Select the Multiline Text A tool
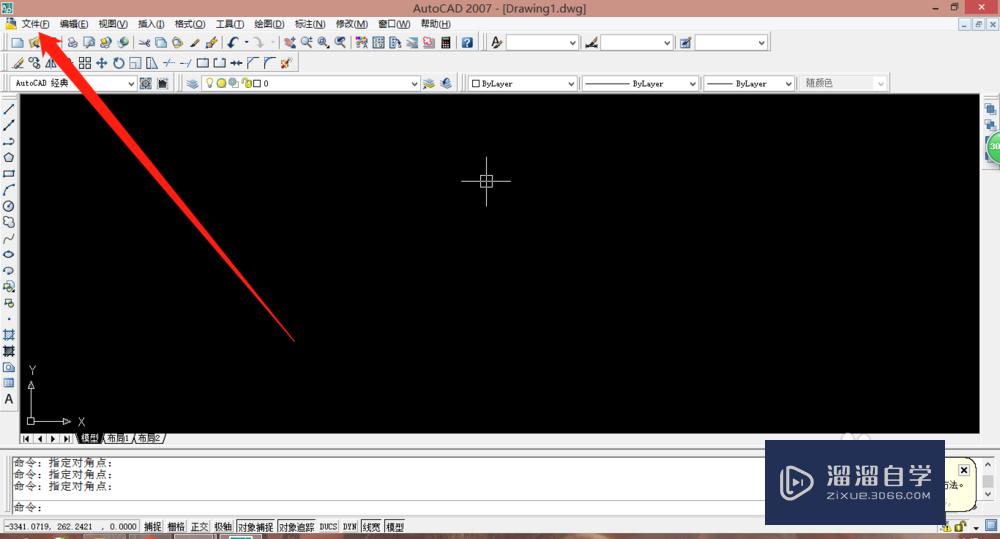1000x539 pixels. coord(9,399)
